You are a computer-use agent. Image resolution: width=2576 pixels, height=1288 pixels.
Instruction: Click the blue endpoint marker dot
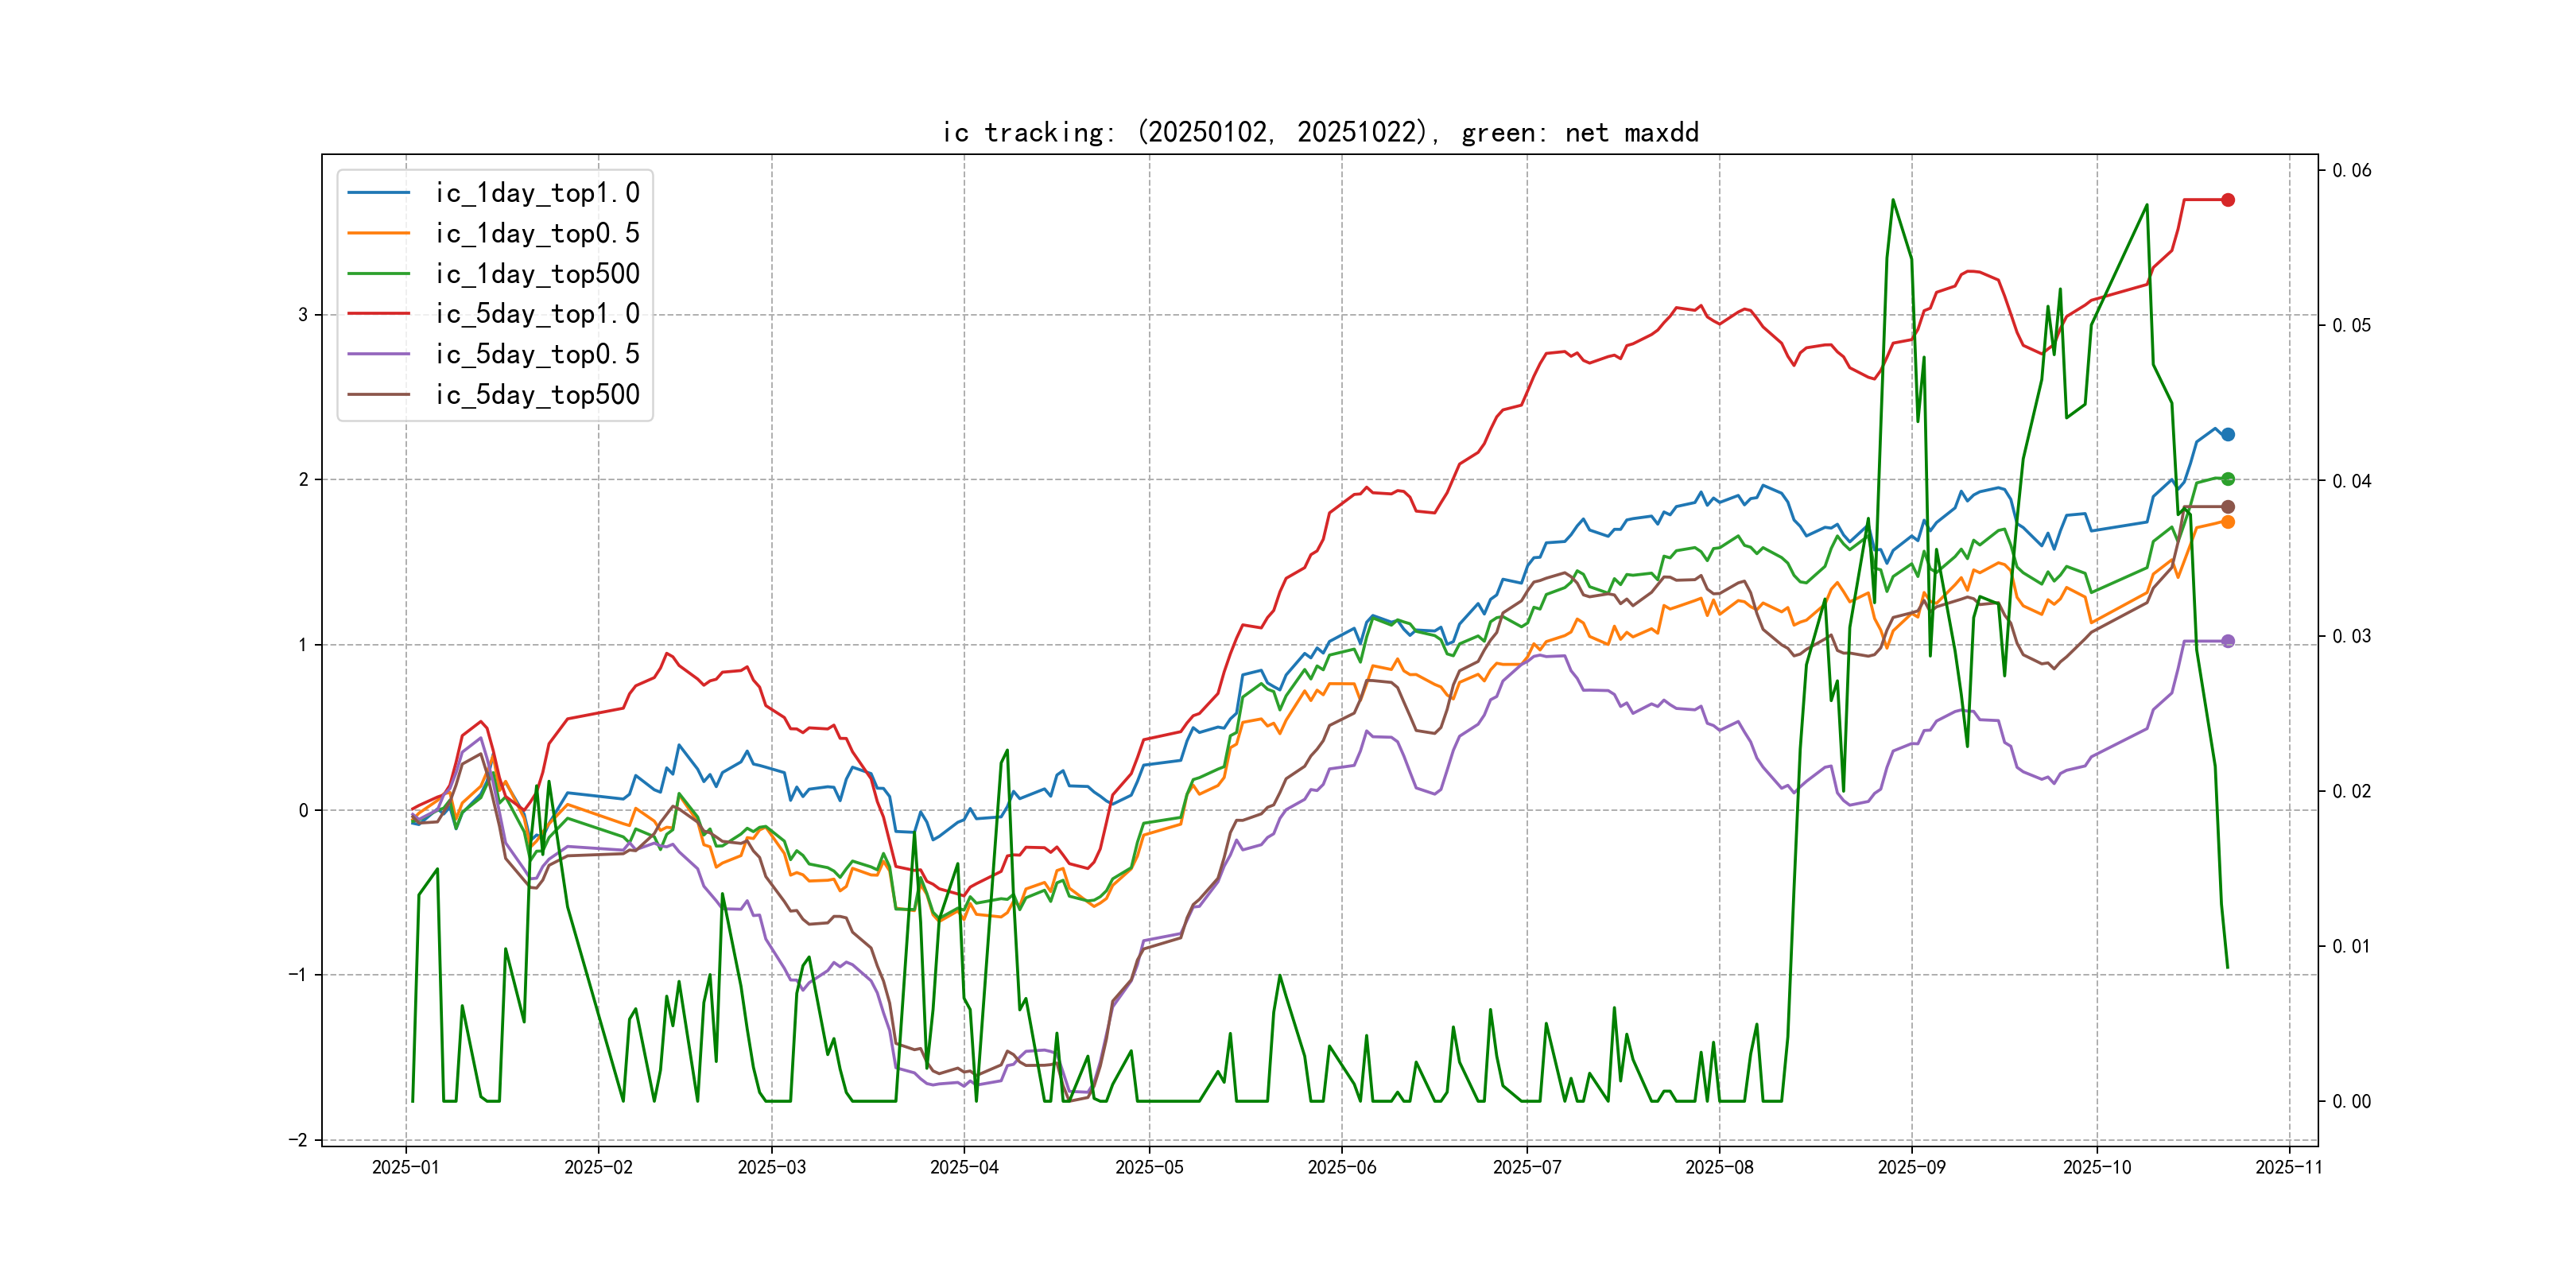click(2227, 434)
